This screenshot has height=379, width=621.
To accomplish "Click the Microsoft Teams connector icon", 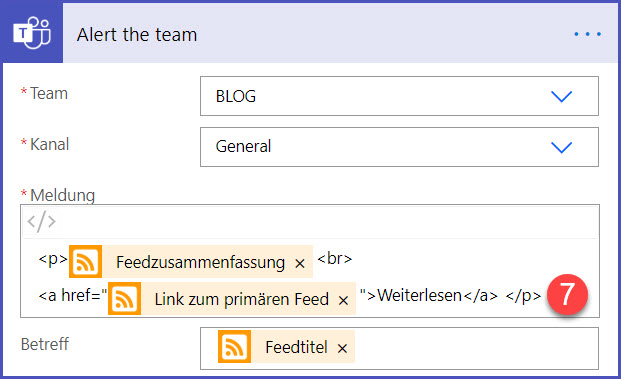I will (32, 33).
